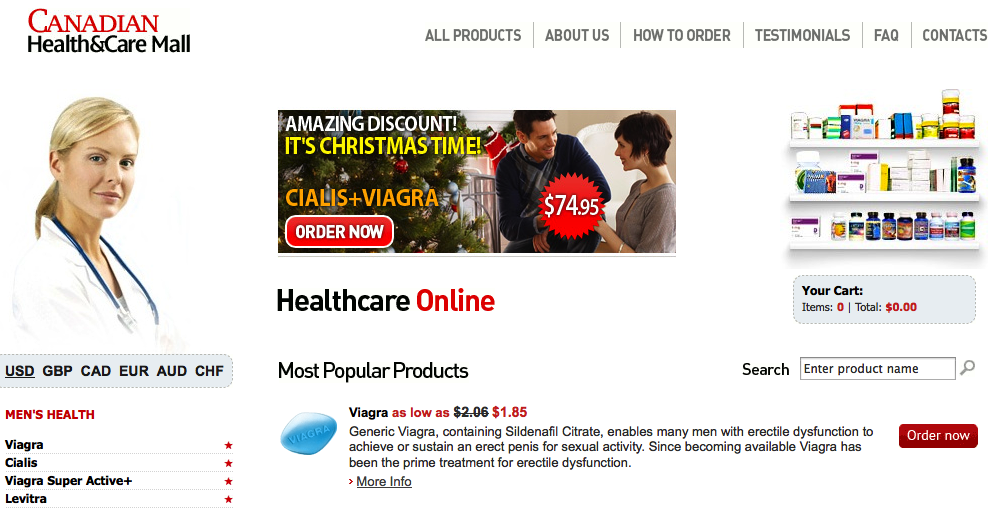The image size is (999, 510).
Task: Select EUR currency option
Action: 134,371
